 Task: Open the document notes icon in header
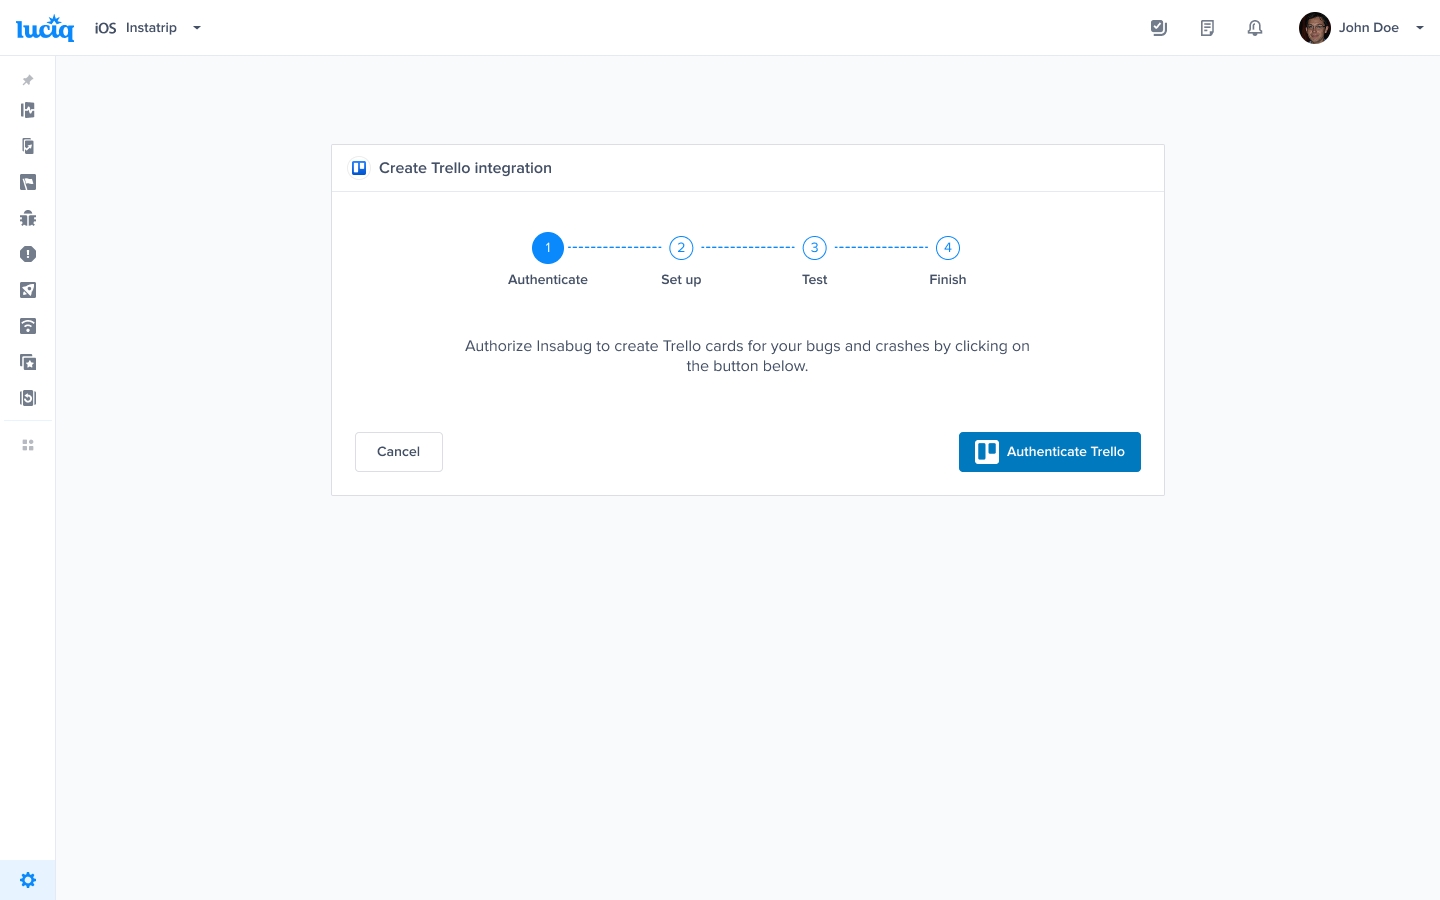[x=1207, y=28]
